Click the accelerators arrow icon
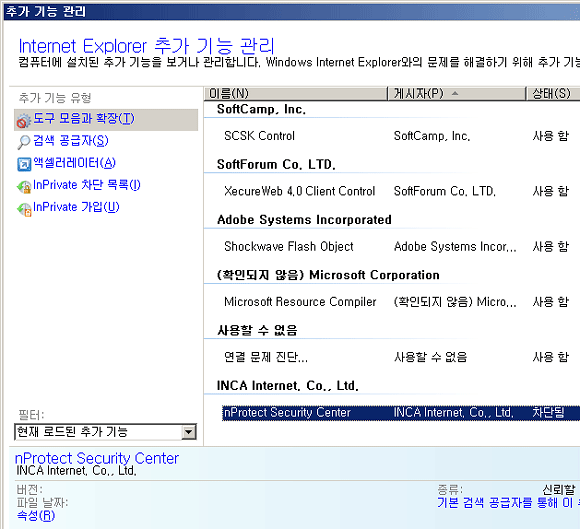This screenshot has height=529, width=580. coord(24,164)
